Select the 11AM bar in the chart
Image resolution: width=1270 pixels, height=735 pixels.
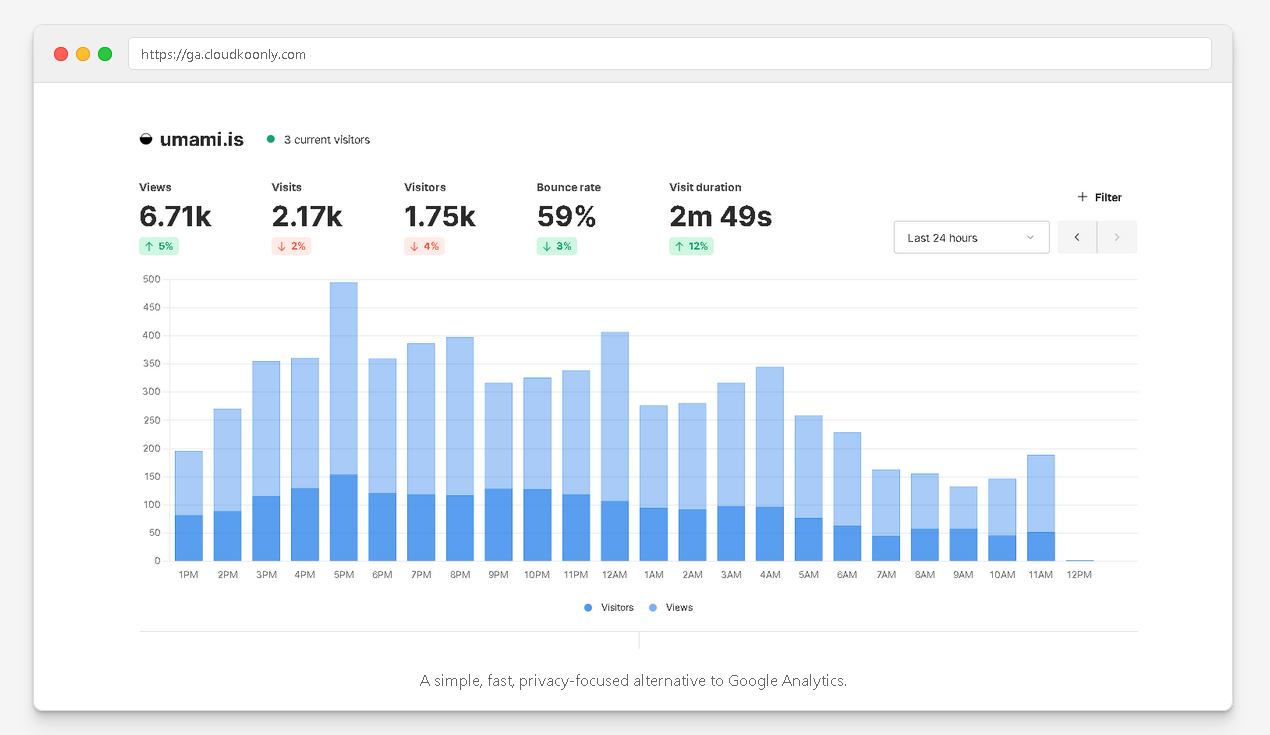pyautogui.click(x=1041, y=508)
